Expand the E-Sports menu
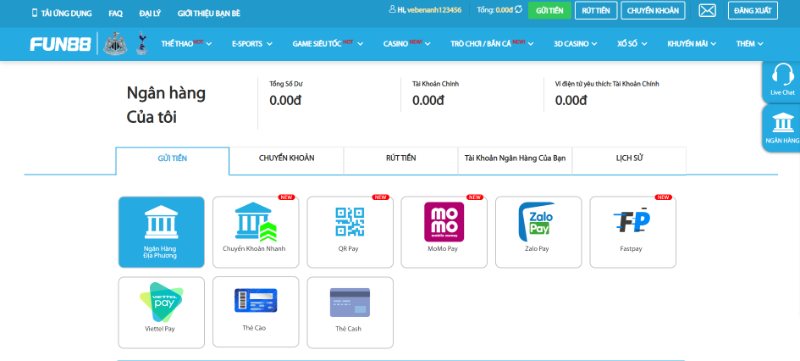The height and width of the screenshot is (361, 800). click(x=252, y=44)
